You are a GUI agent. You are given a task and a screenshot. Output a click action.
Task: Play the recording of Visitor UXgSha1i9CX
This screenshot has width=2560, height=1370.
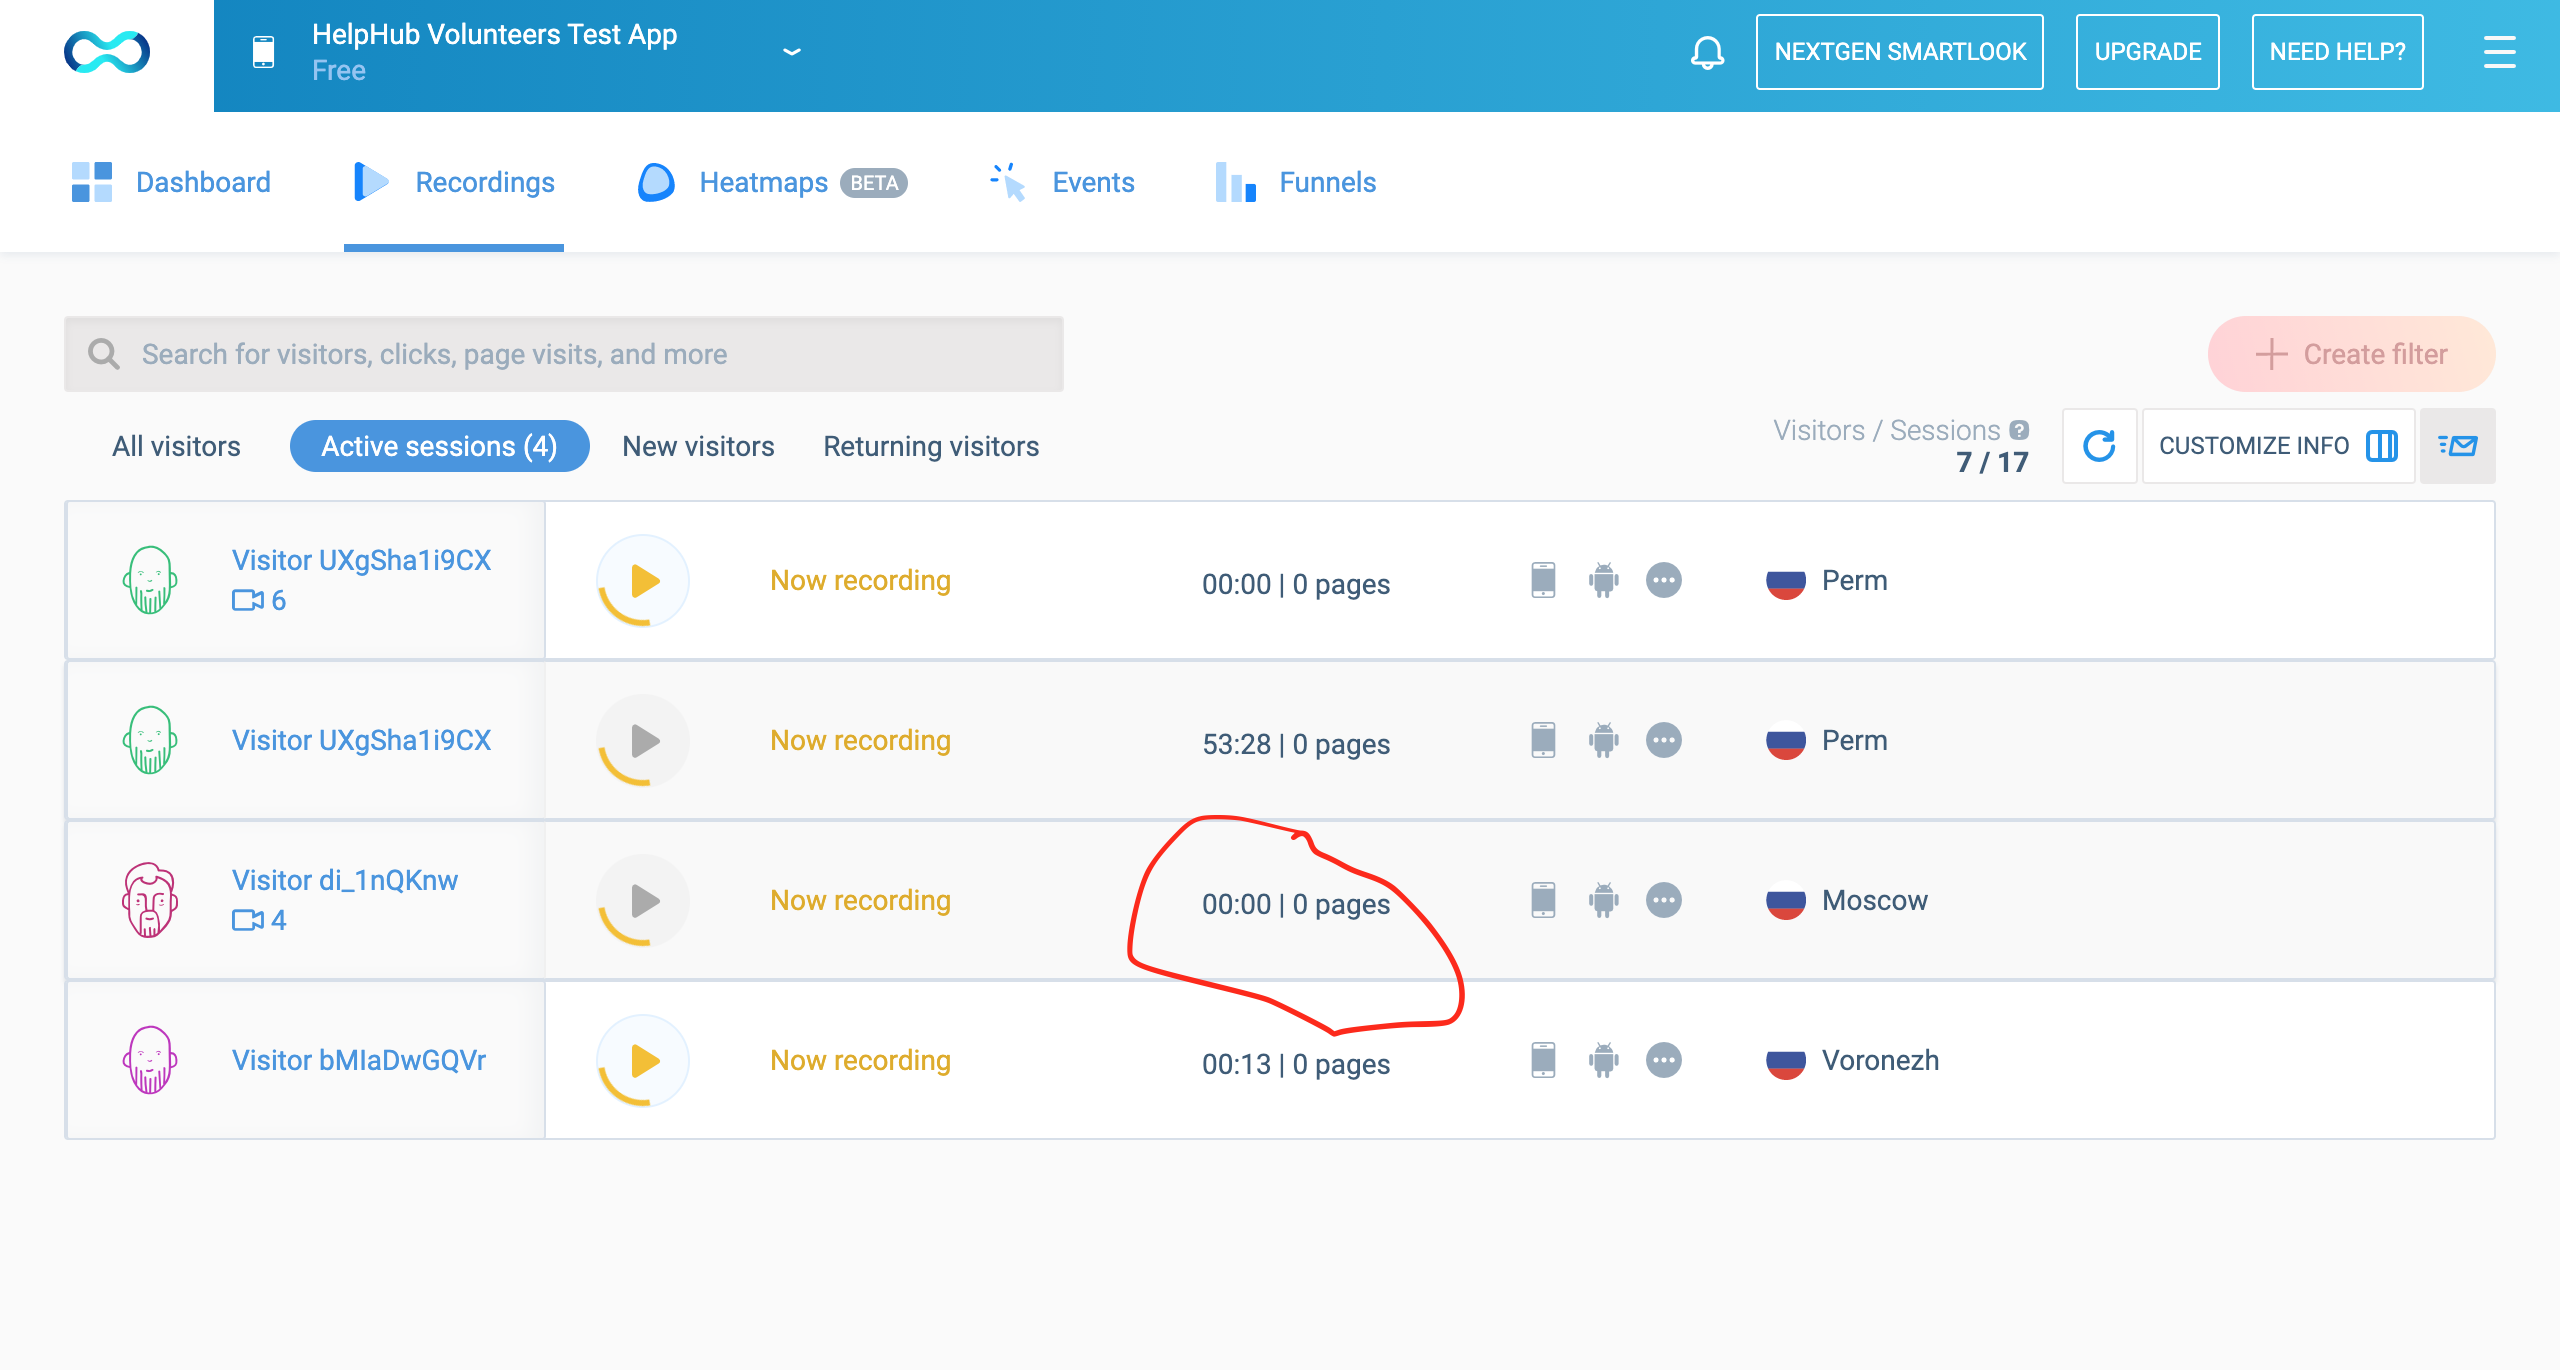point(643,580)
